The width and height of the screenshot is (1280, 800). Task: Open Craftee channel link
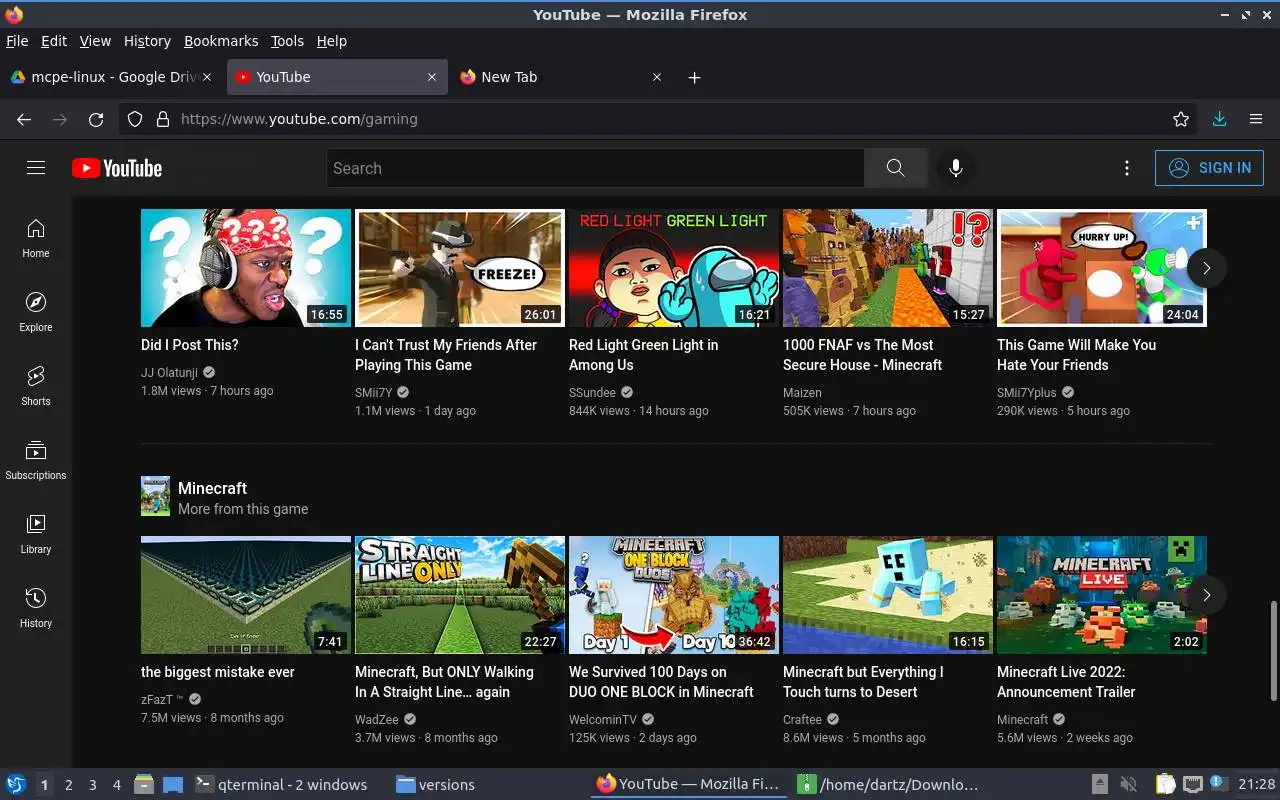(x=802, y=719)
